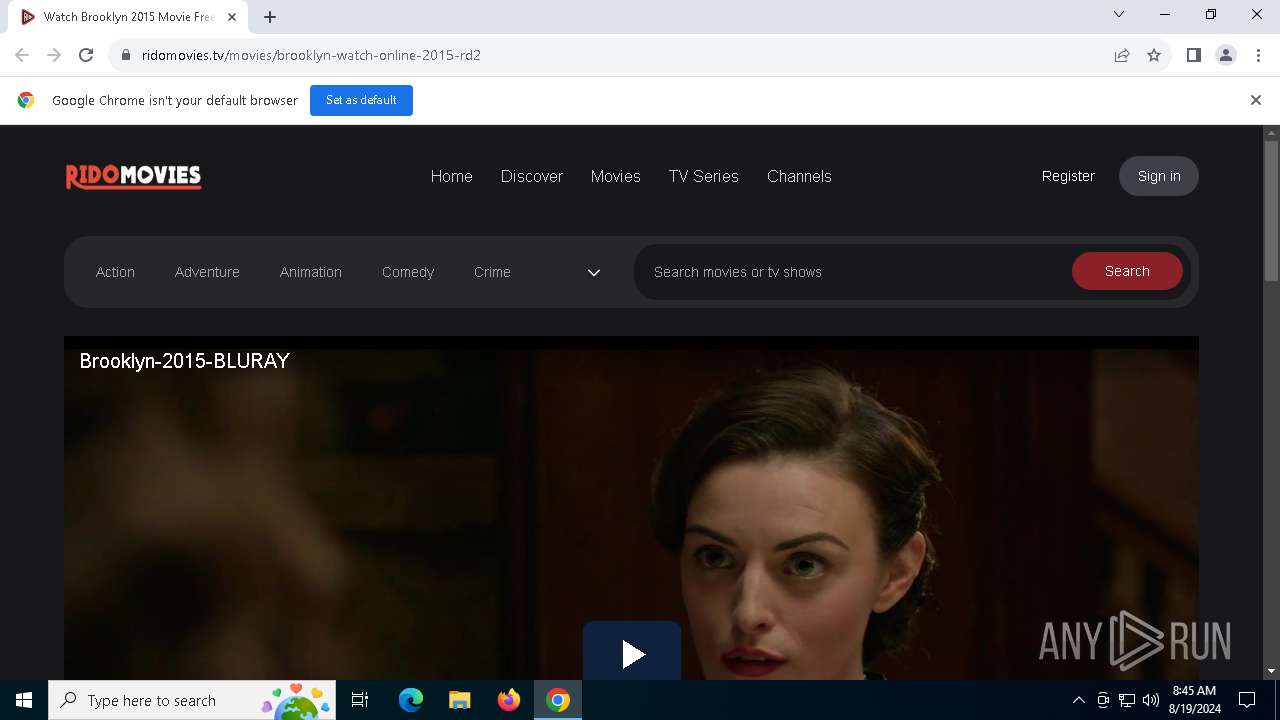Open the Register link

click(x=1068, y=176)
